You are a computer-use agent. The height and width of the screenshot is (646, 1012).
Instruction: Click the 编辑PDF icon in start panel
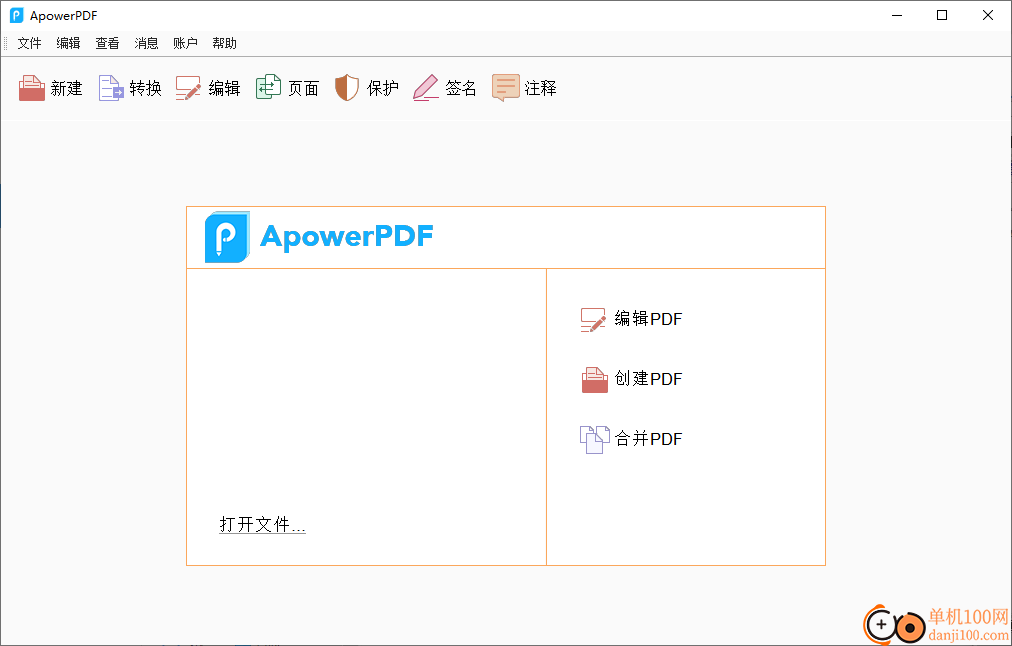tap(593, 319)
